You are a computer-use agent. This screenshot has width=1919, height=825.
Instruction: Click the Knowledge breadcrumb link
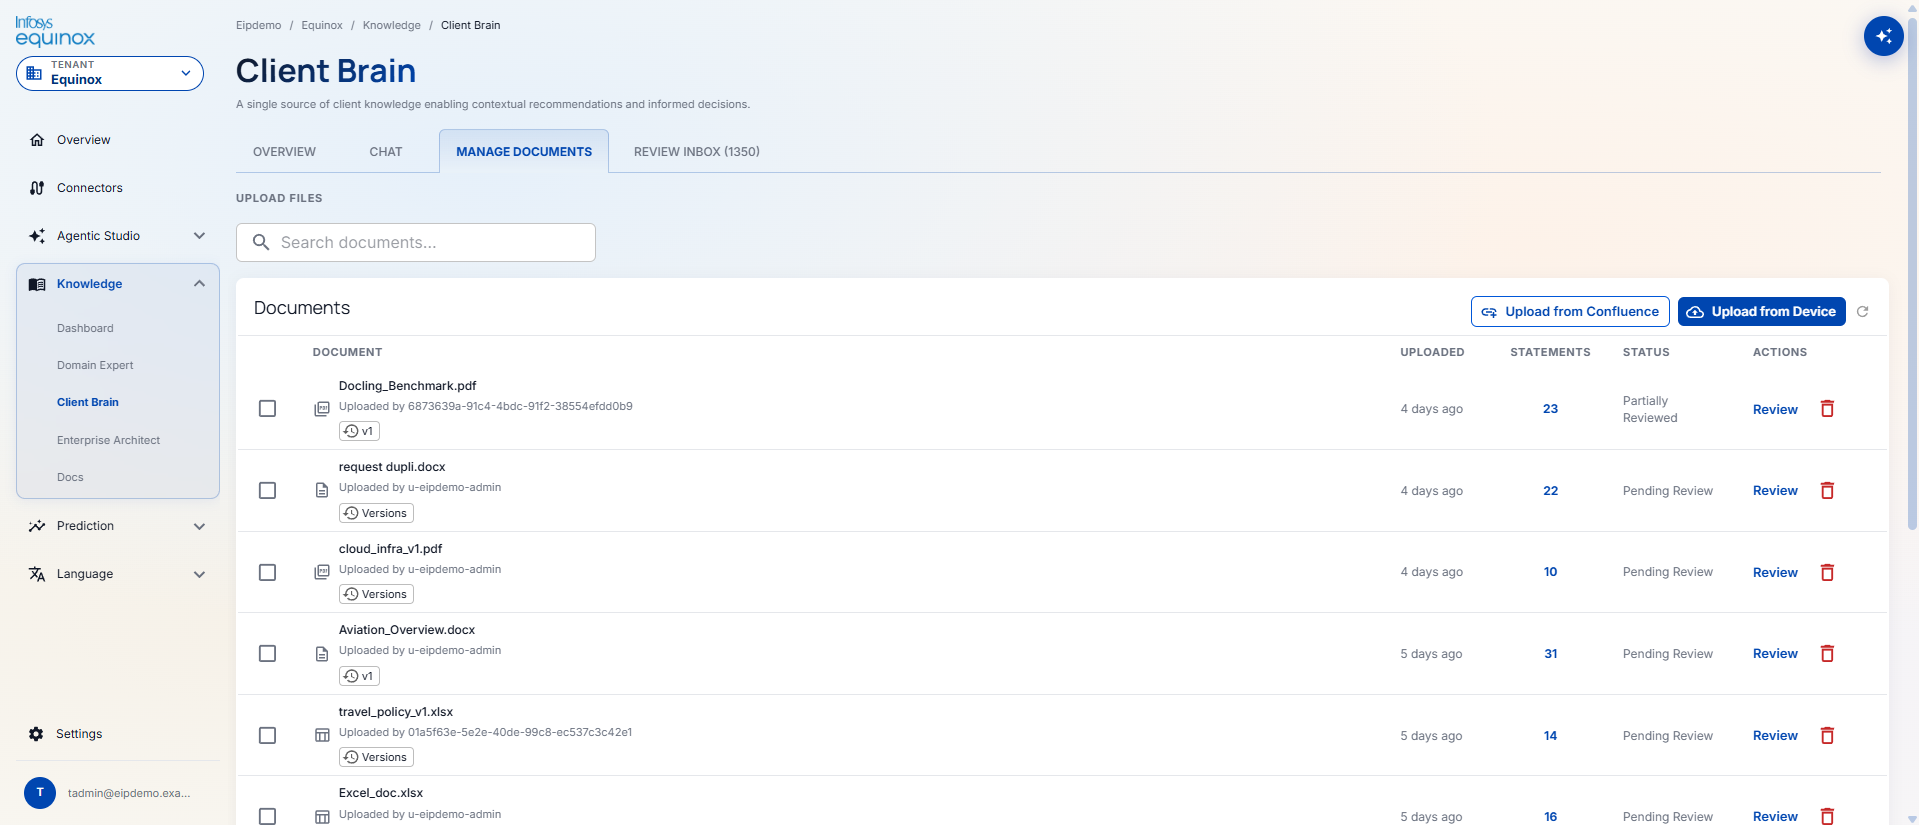tap(392, 25)
